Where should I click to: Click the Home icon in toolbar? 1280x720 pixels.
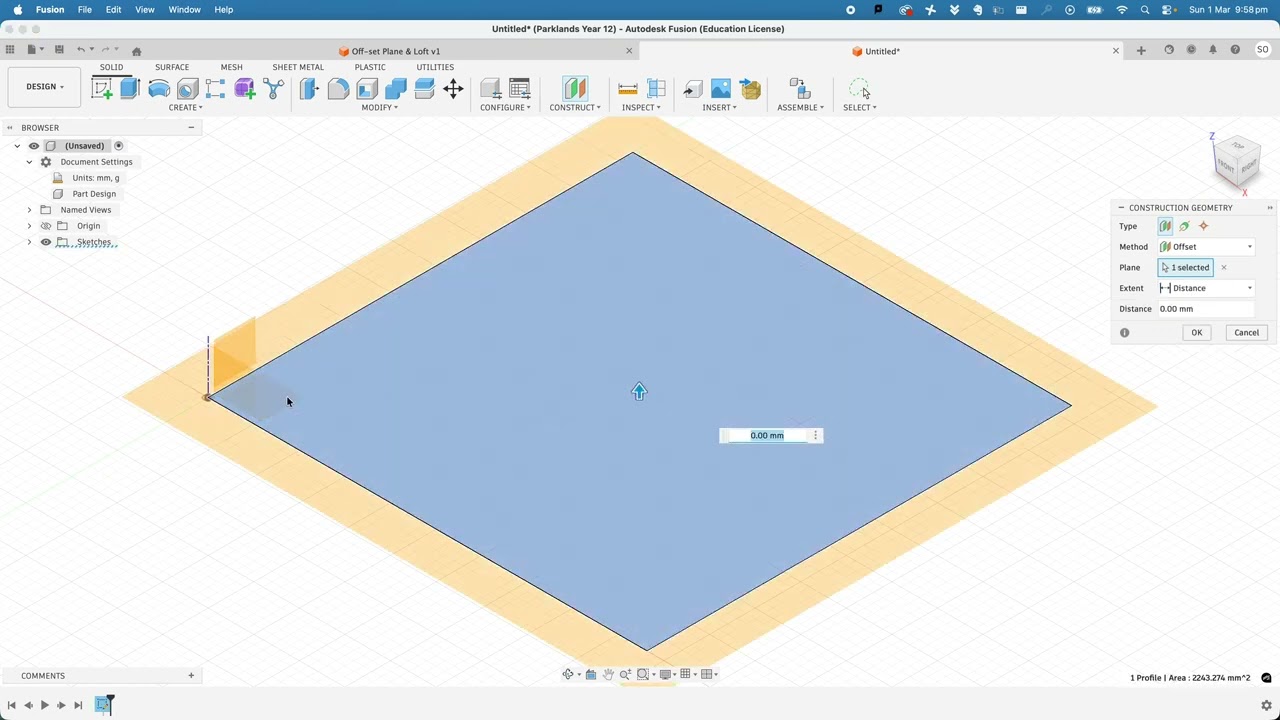coord(136,51)
